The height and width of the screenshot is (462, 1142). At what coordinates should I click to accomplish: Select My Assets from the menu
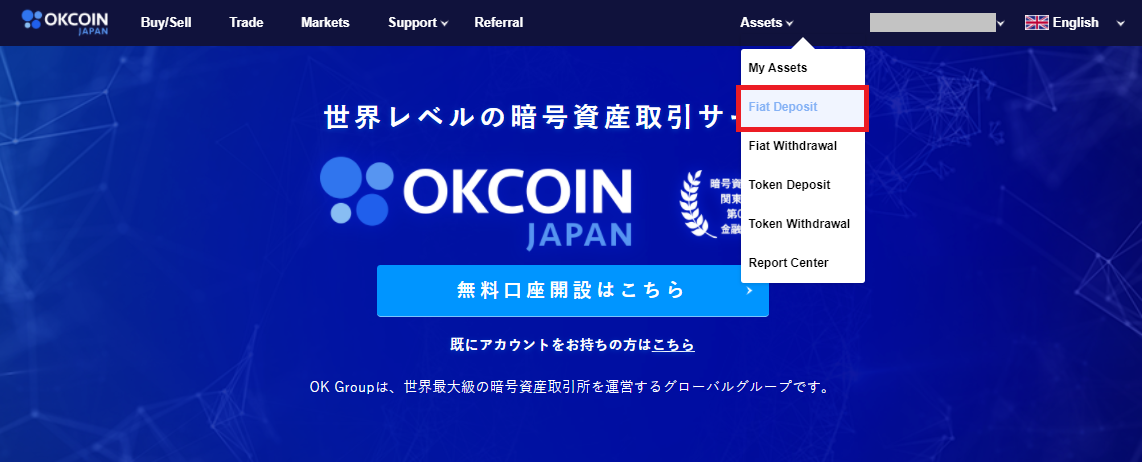(803, 68)
